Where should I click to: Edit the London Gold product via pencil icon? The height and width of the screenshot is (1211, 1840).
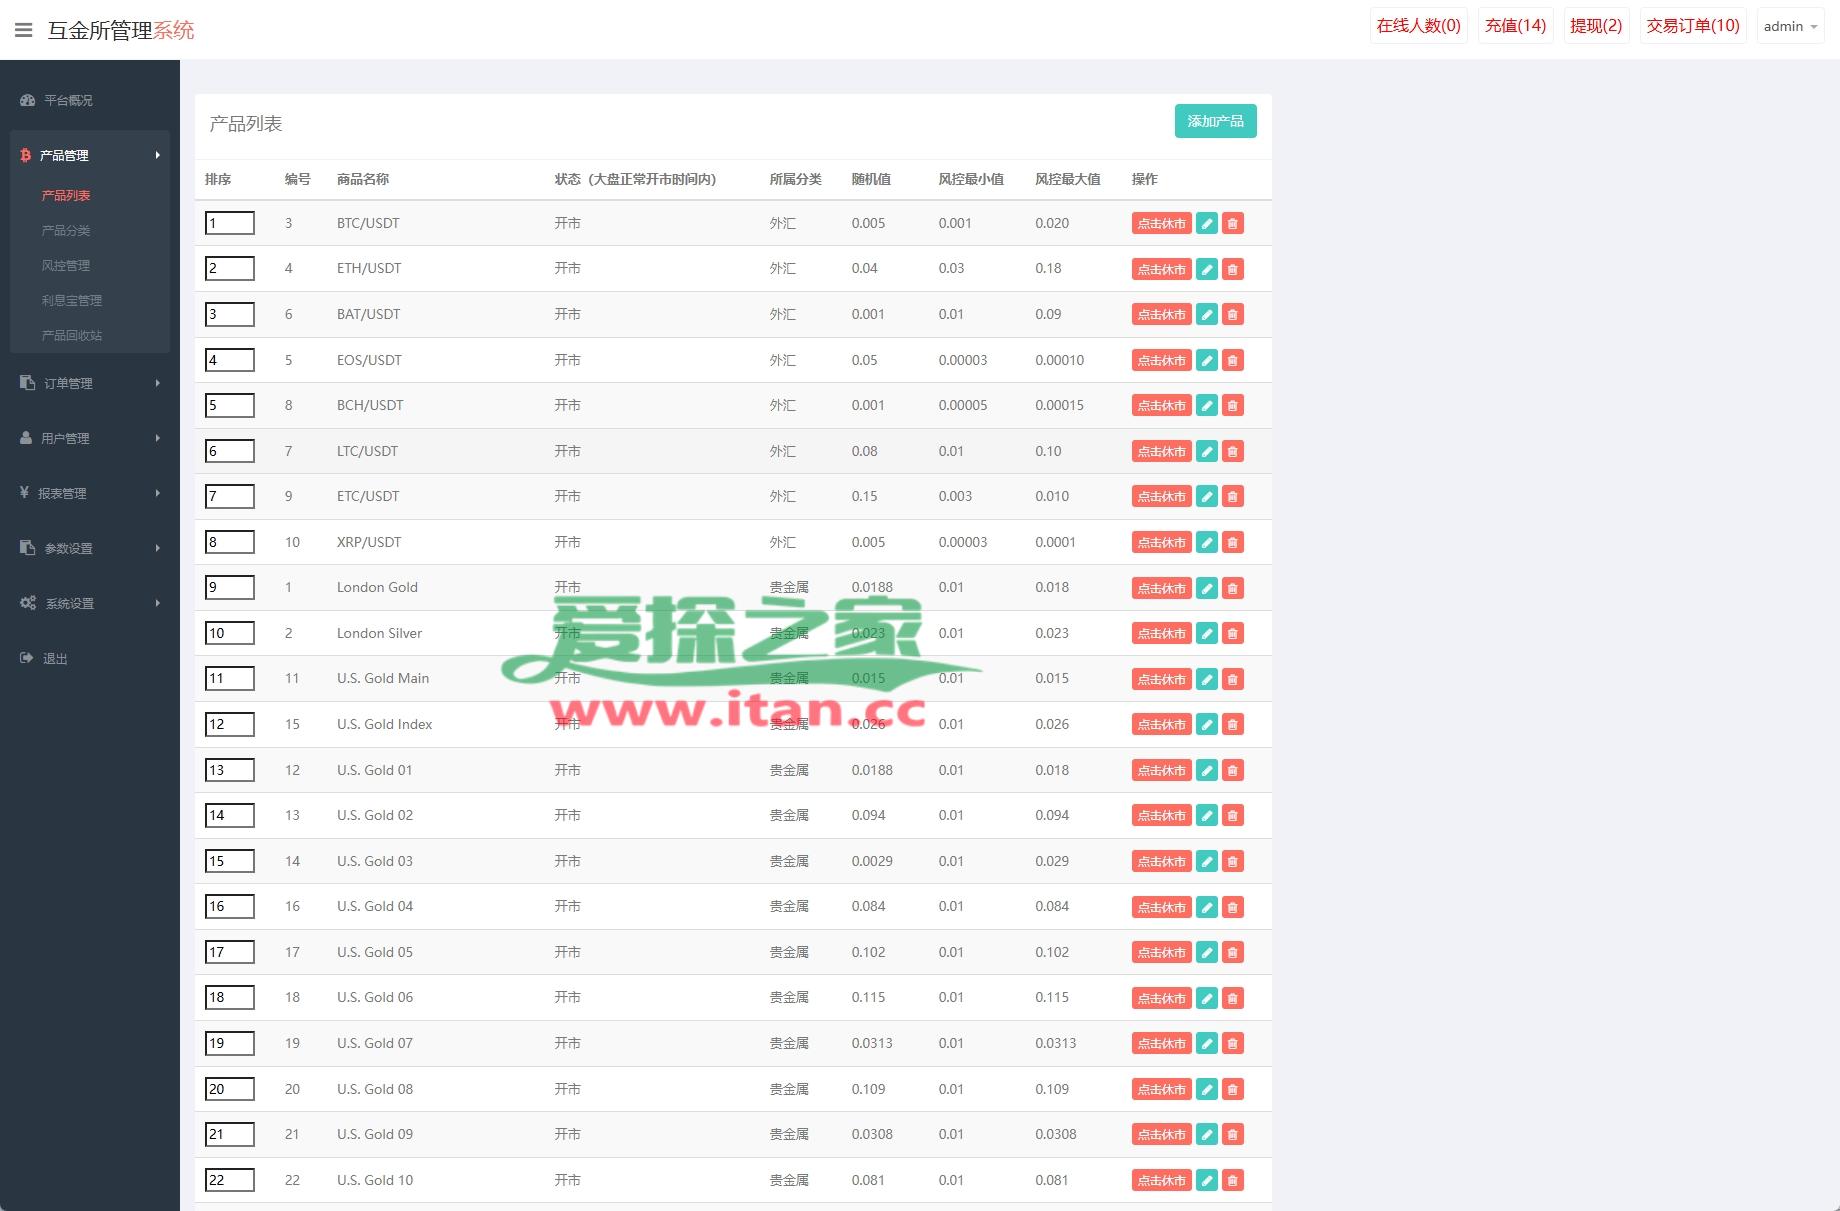[1207, 588]
